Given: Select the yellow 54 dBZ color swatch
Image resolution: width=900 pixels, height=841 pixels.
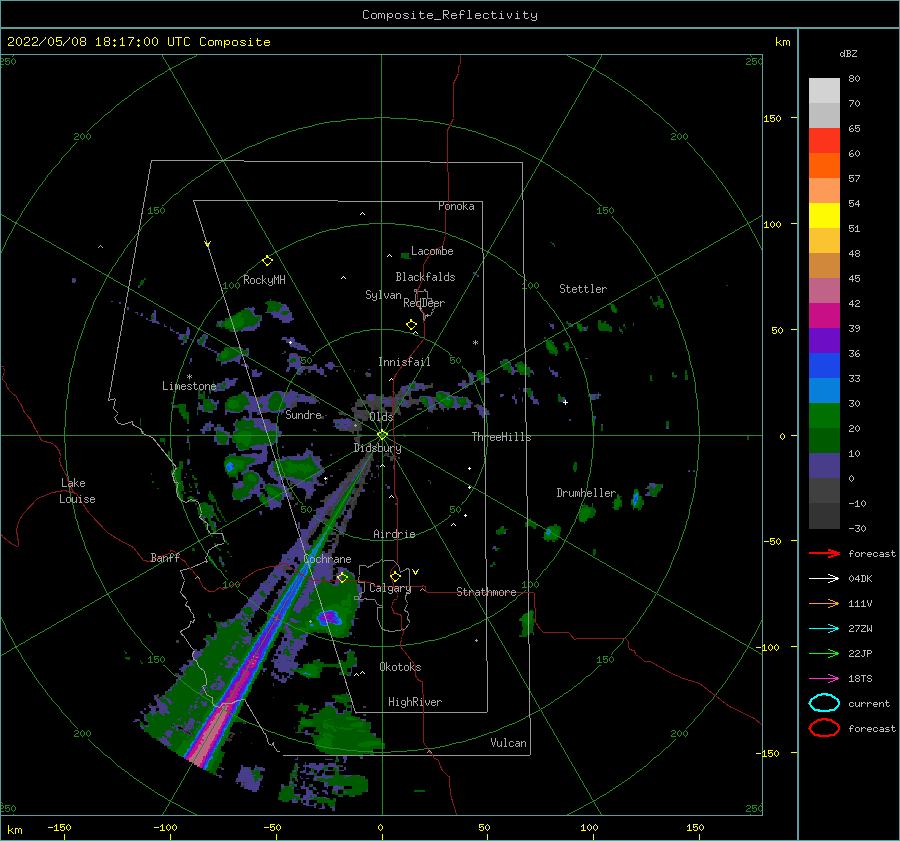Looking at the screenshot, I should pos(824,216).
